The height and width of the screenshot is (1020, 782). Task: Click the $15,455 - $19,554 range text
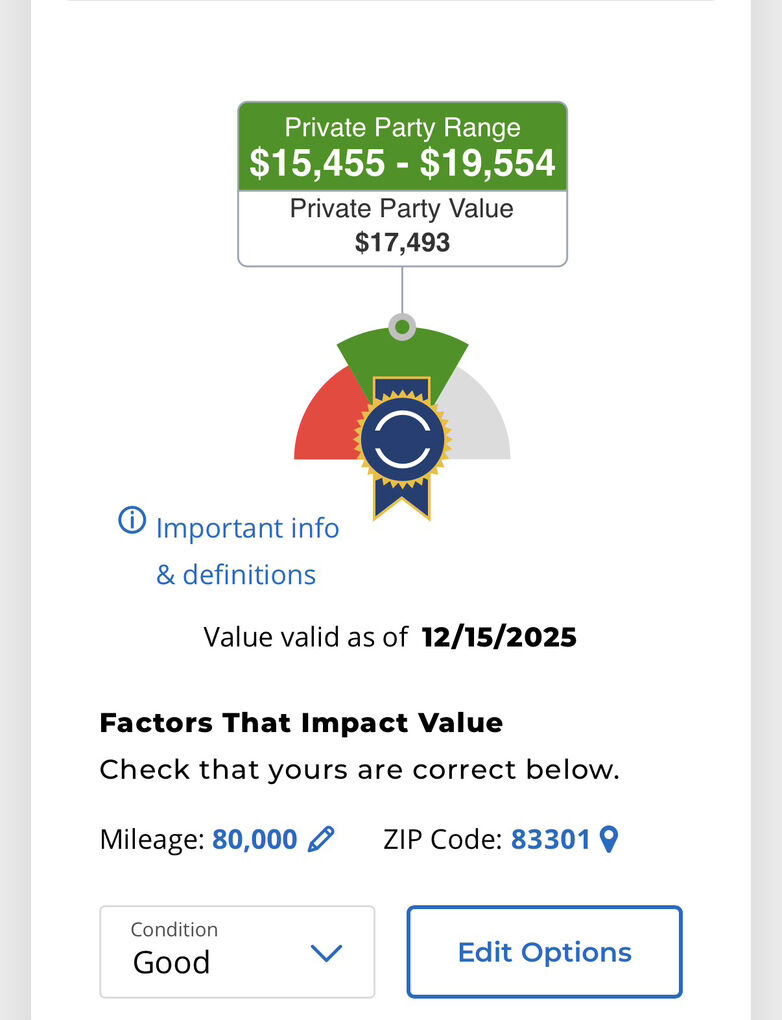402,163
